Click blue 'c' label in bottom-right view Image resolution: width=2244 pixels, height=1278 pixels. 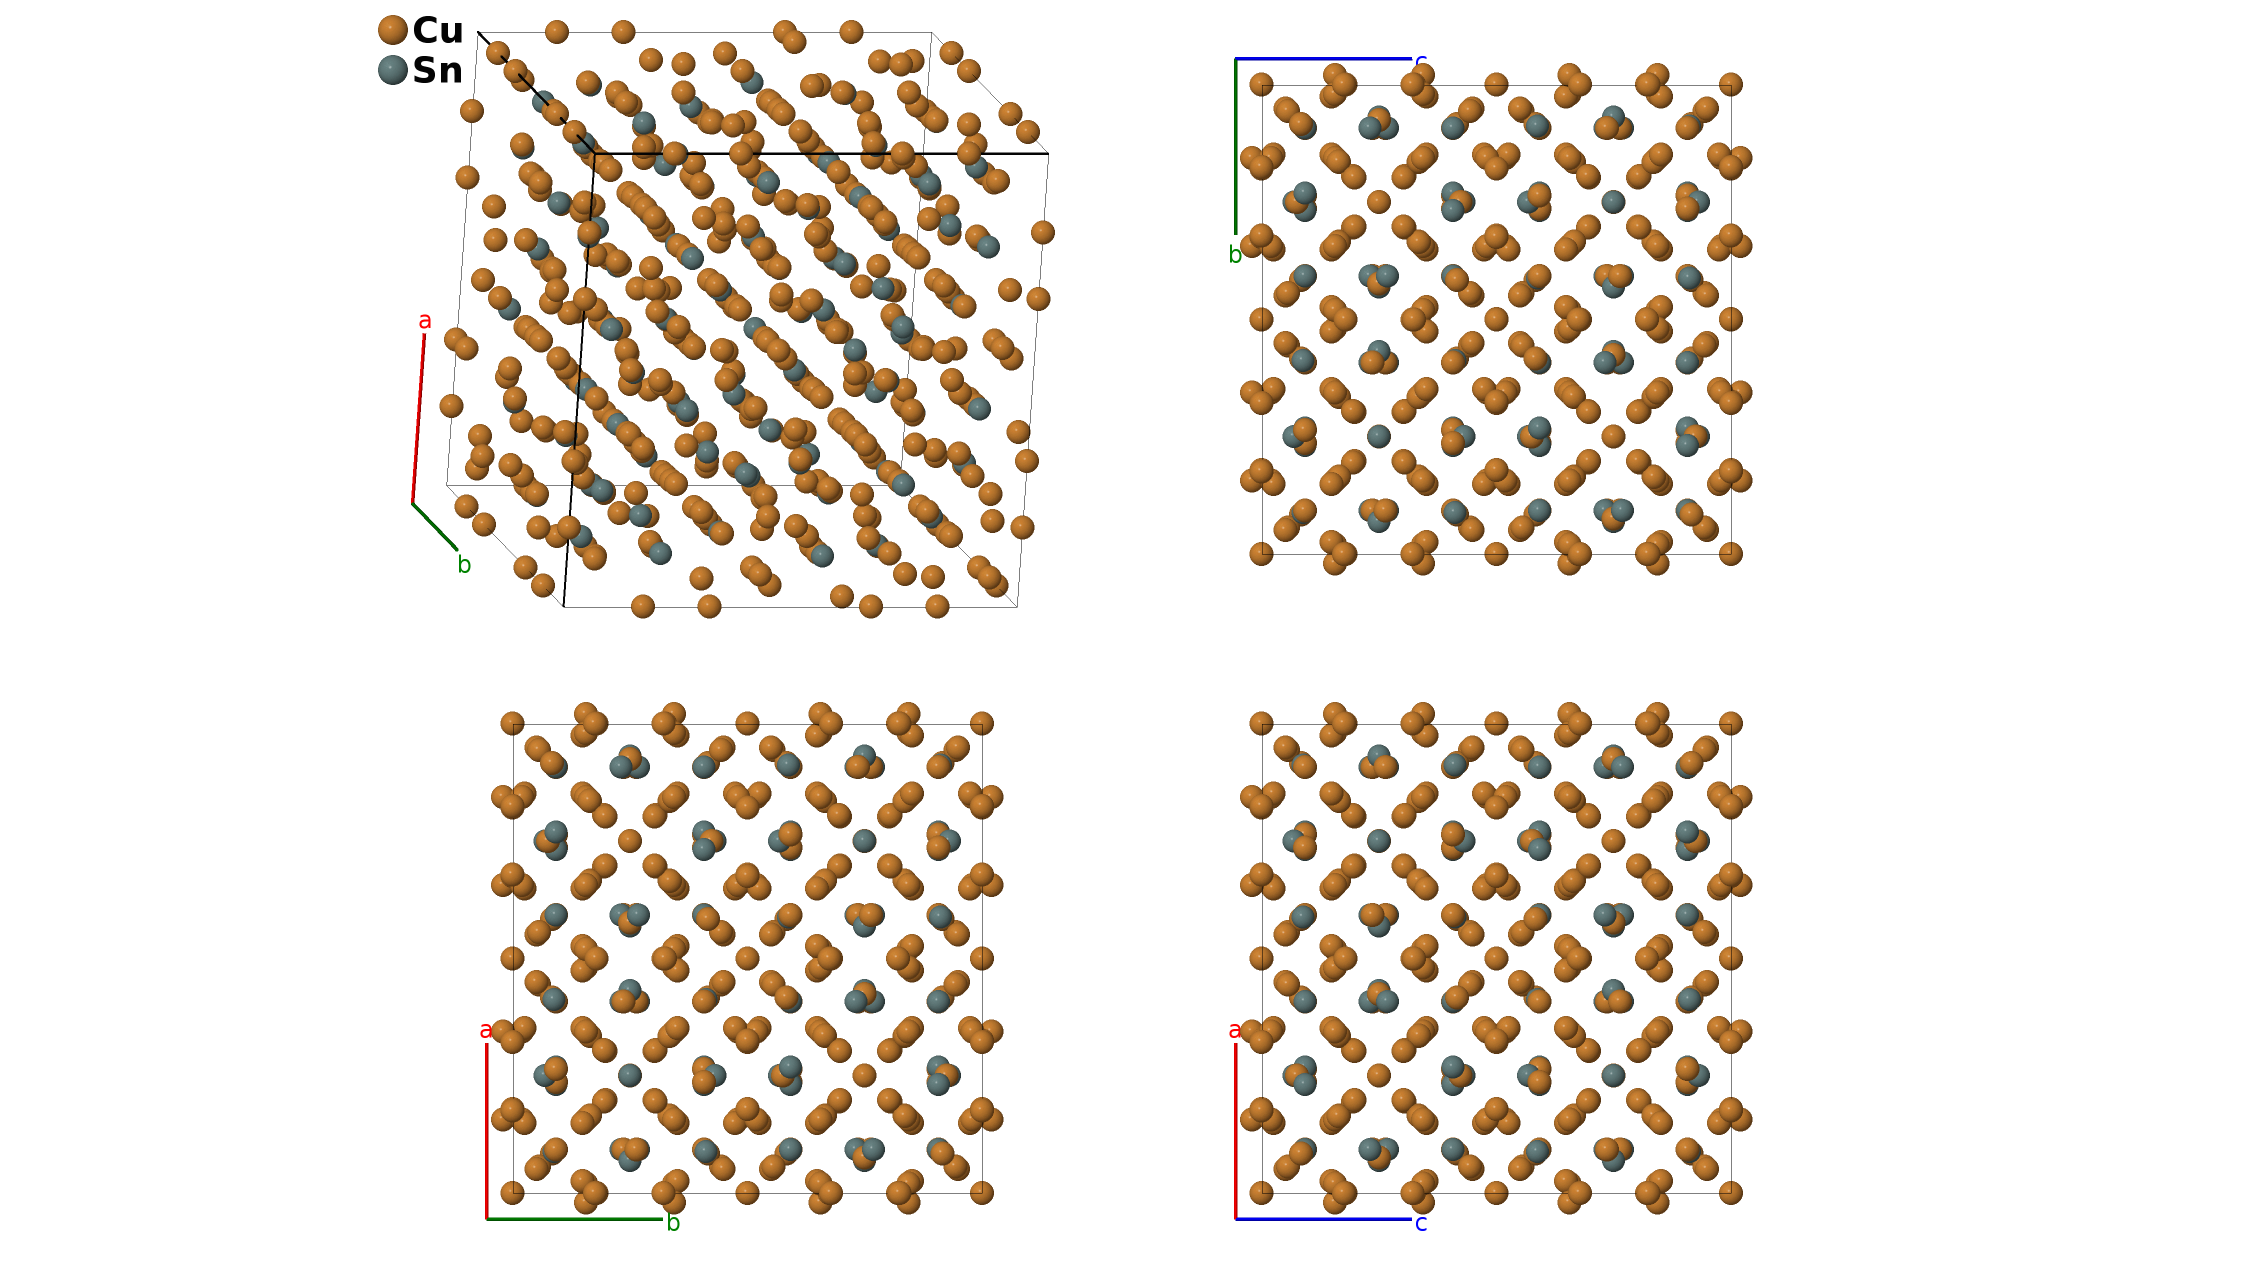[x=1421, y=1223]
